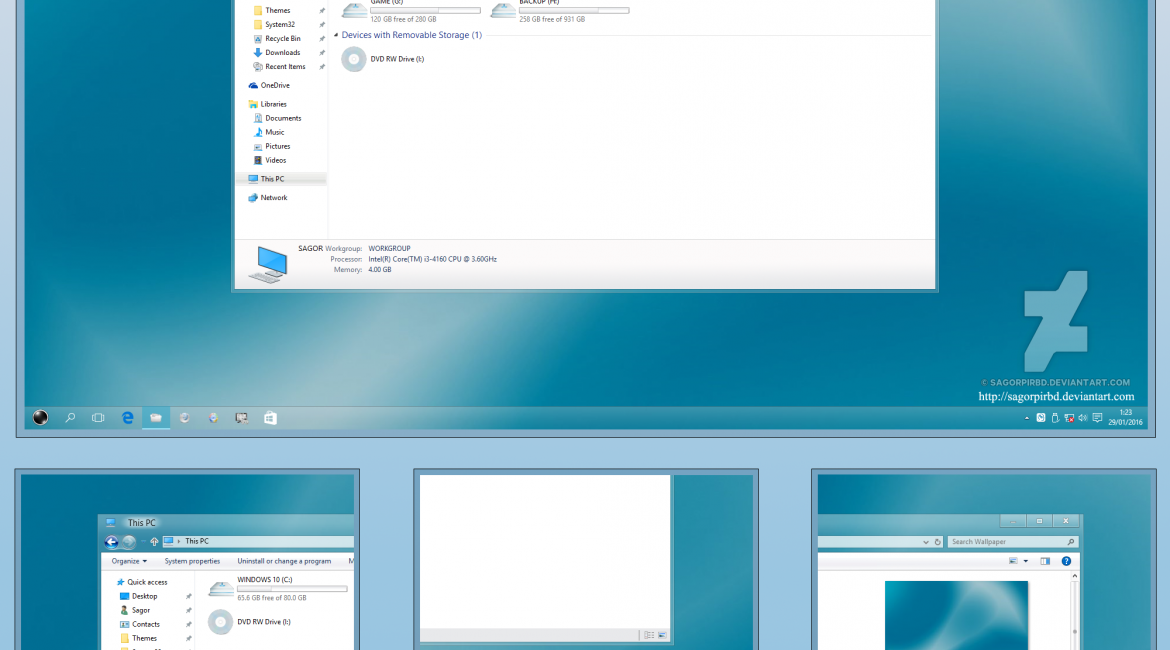
Task: Switch to details view in middle preview
Action: 649,635
